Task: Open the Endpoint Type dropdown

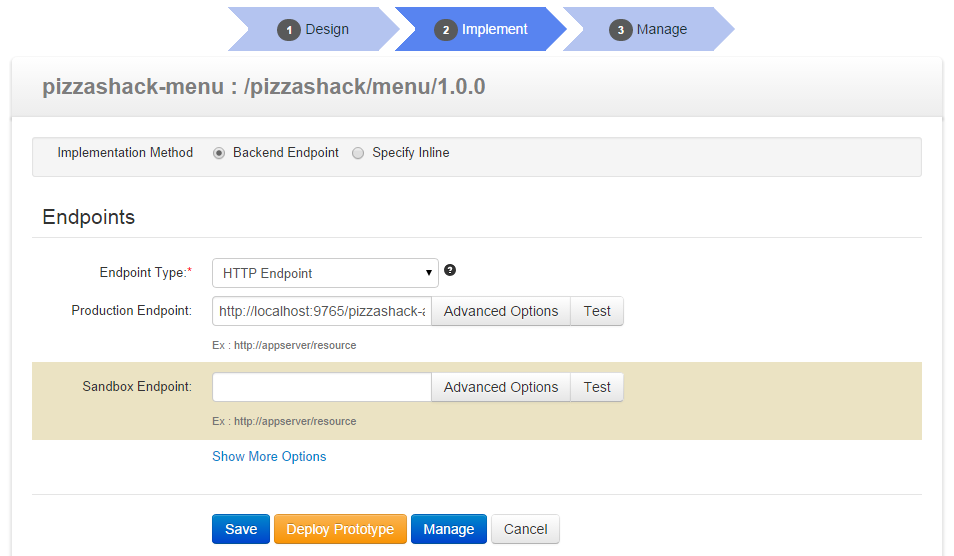Action: [325, 273]
